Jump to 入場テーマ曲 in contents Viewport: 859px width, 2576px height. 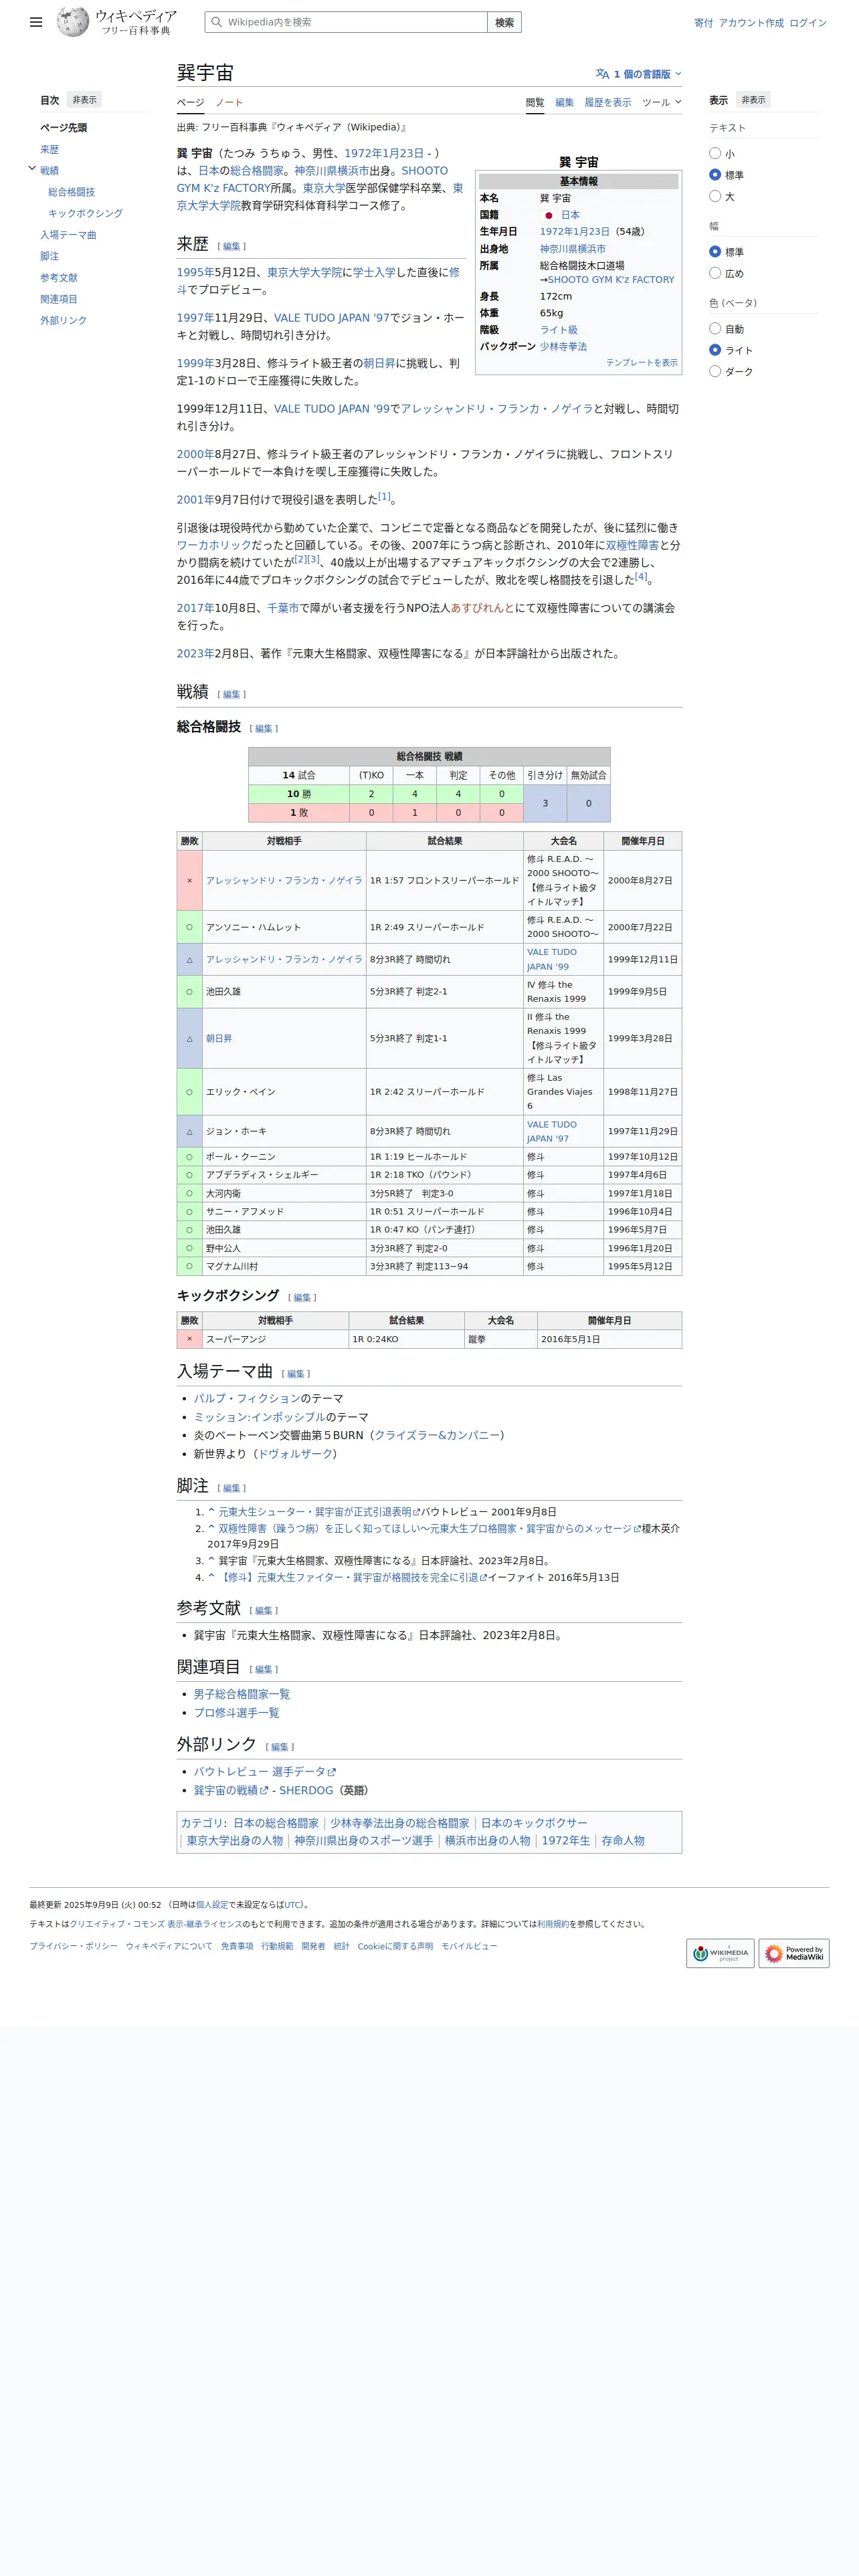[x=68, y=235]
